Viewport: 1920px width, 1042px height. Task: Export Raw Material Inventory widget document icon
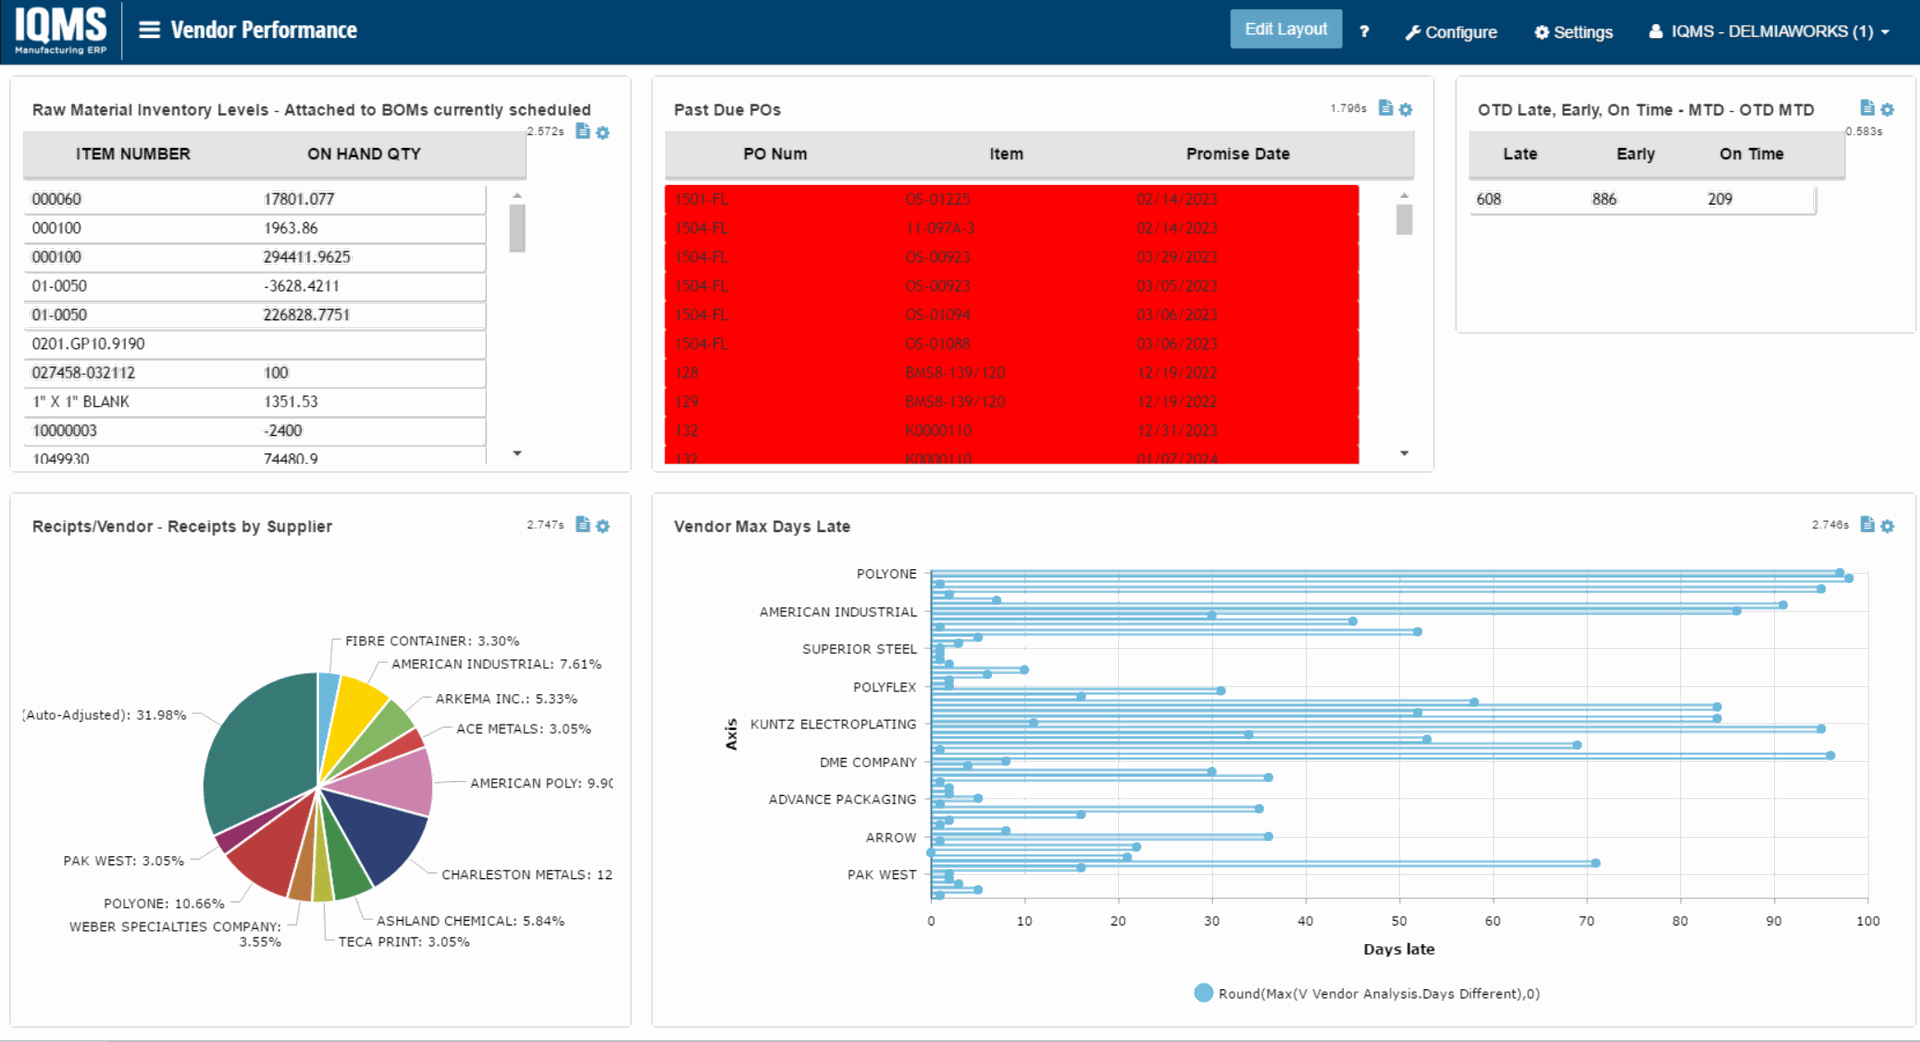click(583, 131)
